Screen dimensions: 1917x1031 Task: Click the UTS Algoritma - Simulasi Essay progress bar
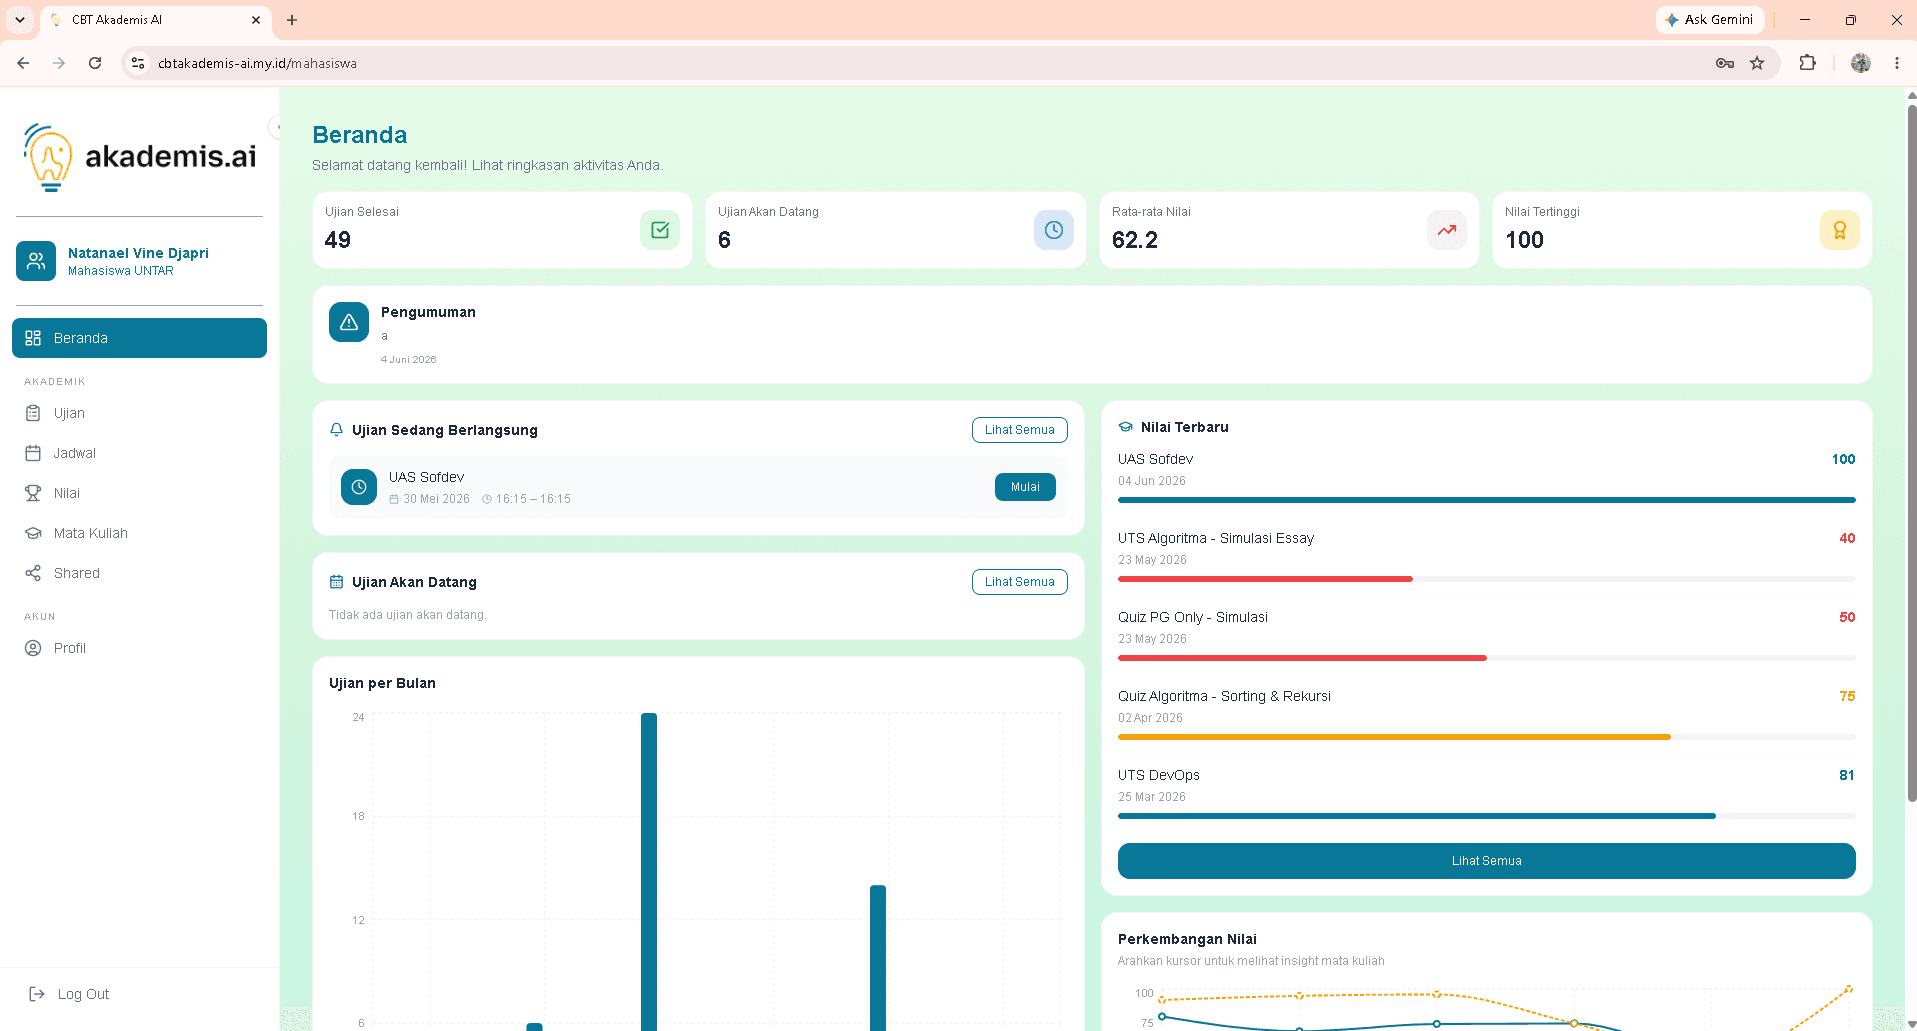pos(1487,579)
